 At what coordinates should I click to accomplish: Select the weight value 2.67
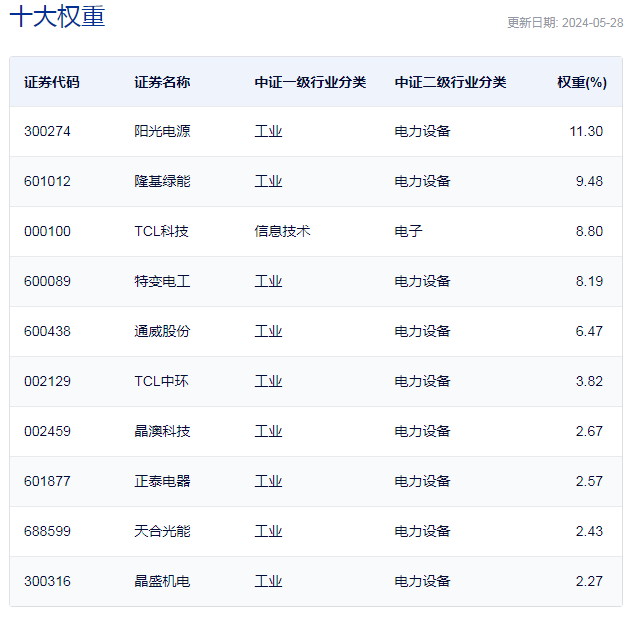589,431
